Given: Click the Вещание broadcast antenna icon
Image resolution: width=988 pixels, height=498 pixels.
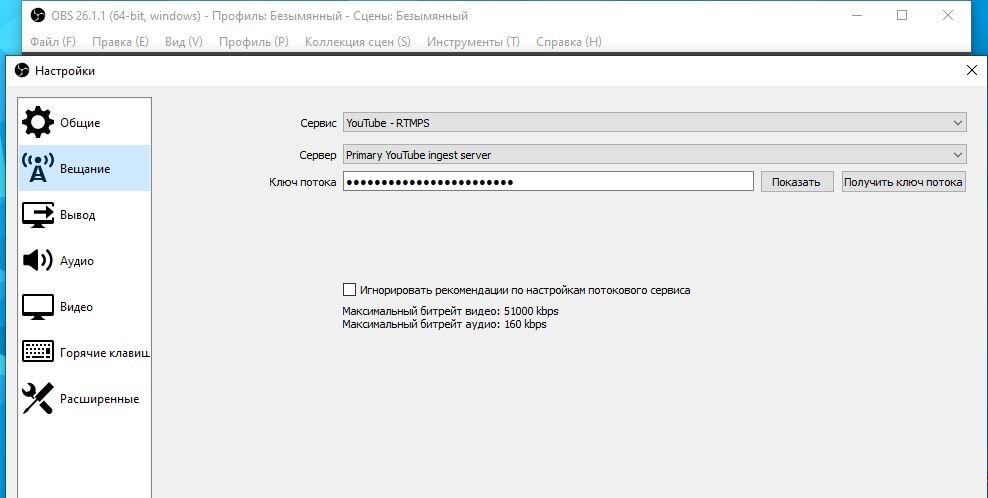Looking at the screenshot, I should pyautogui.click(x=38, y=168).
